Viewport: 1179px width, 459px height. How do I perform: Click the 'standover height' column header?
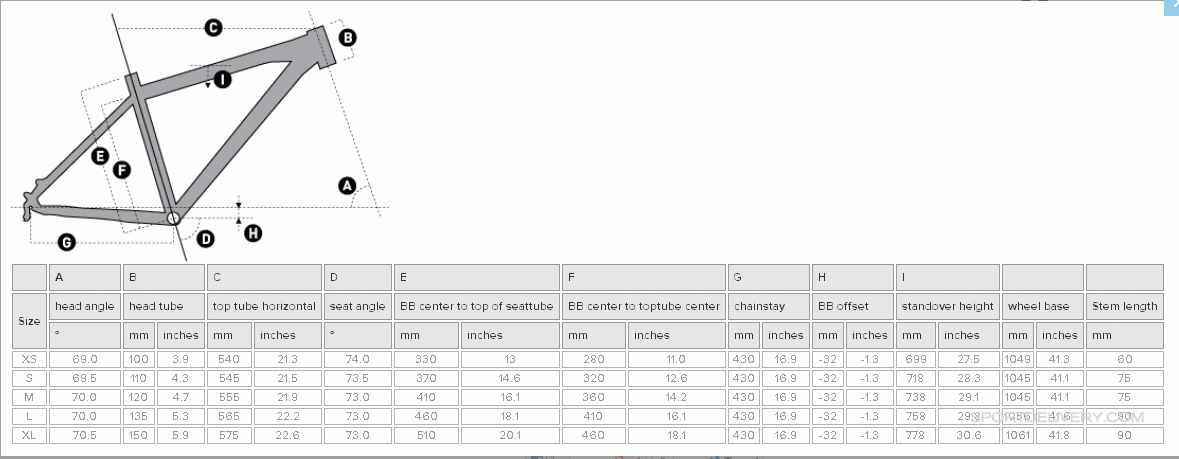tap(947, 306)
